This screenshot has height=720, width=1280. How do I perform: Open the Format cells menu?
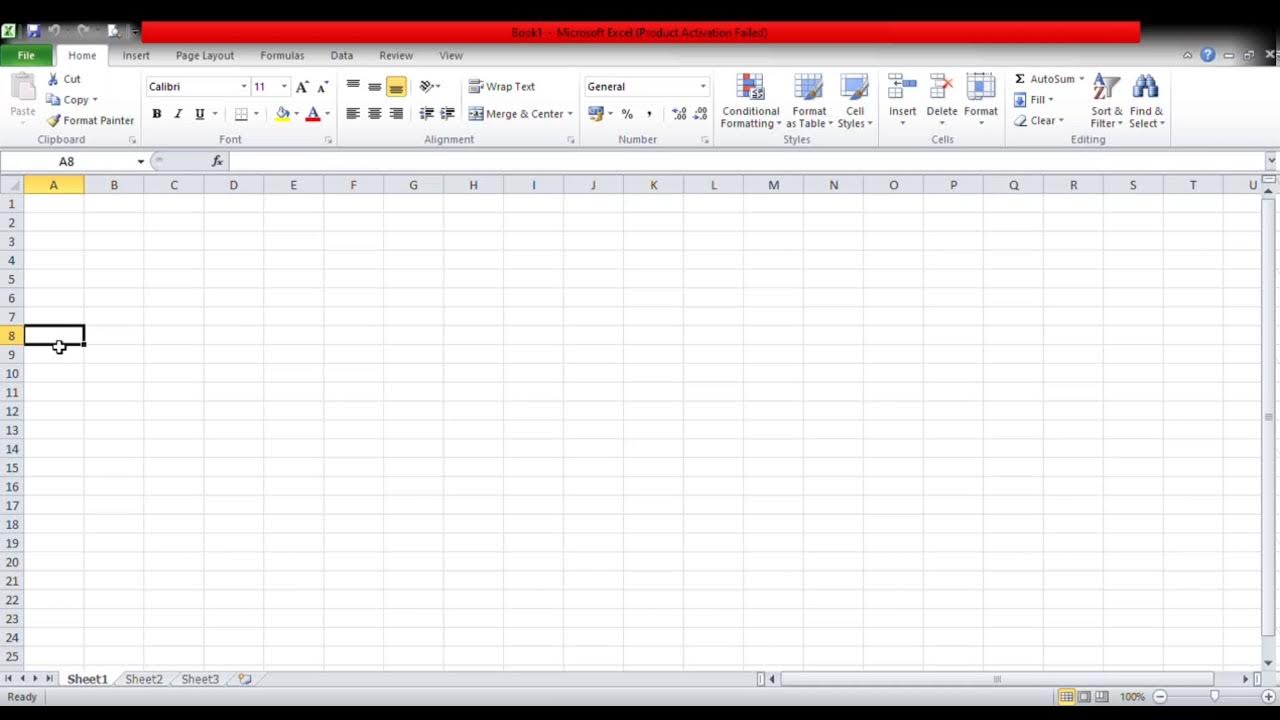point(981,101)
